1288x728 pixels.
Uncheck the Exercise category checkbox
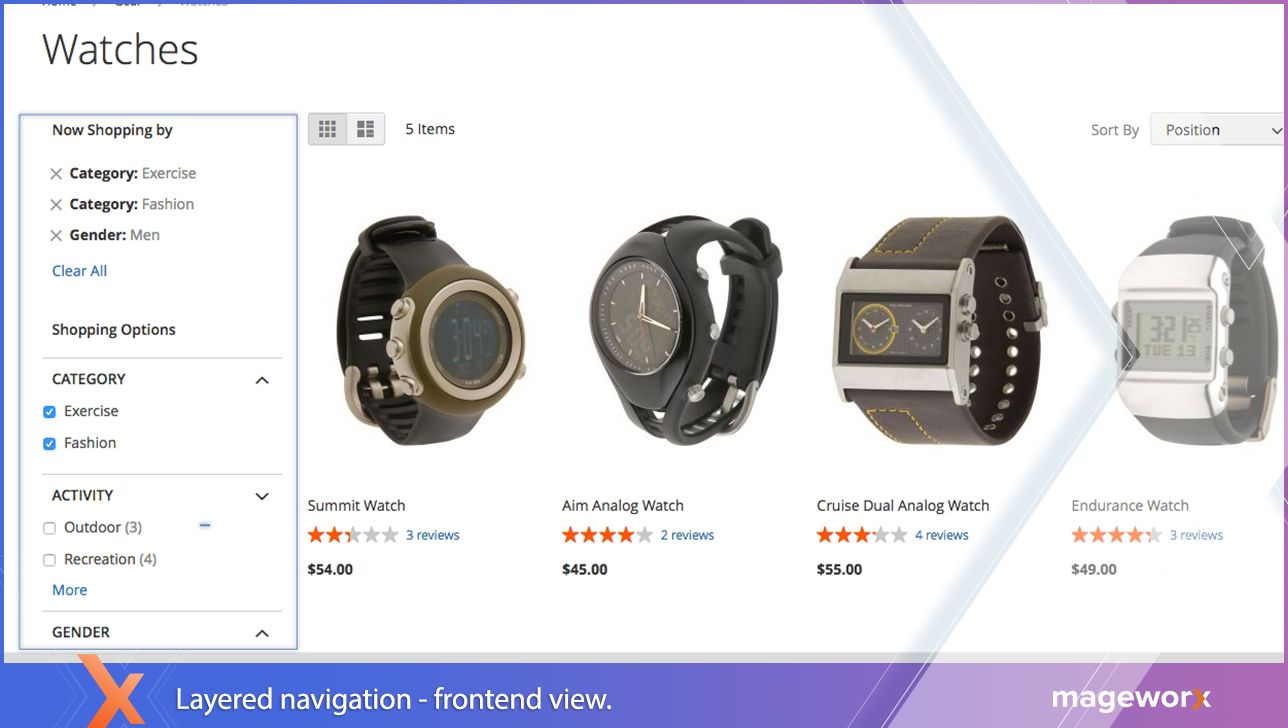coord(49,412)
